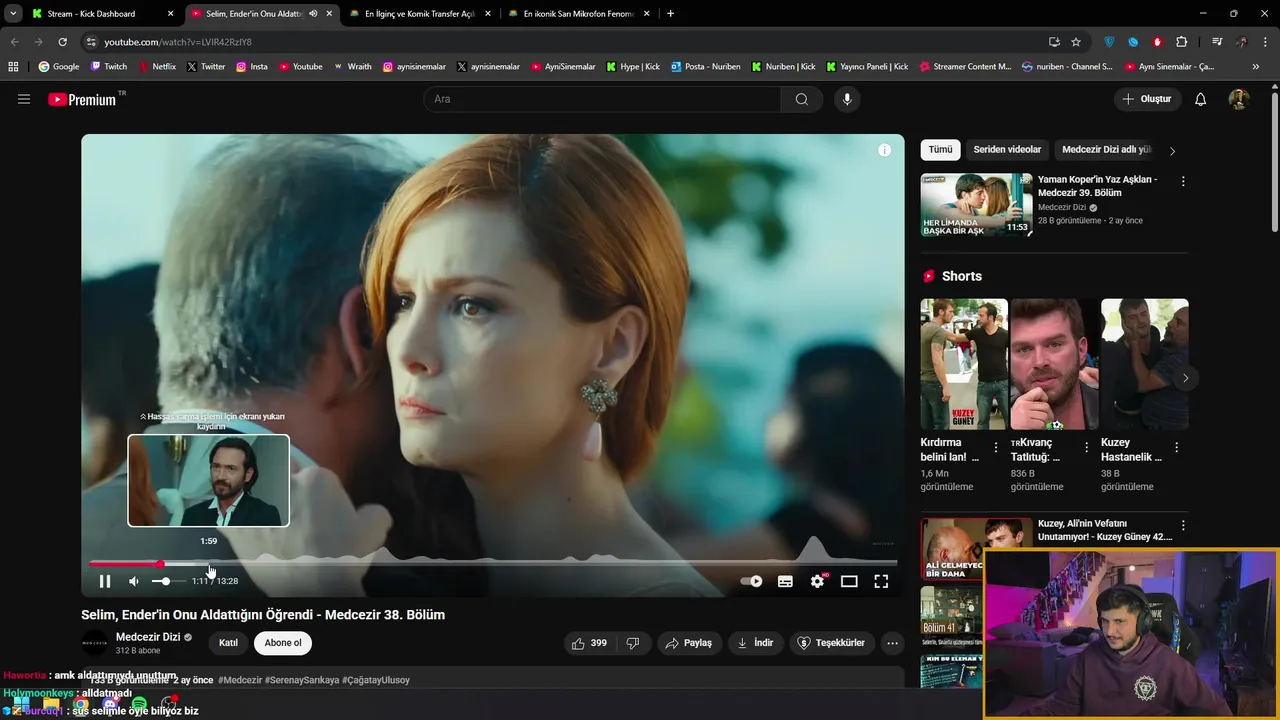The height and width of the screenshot is (720, 1280).
Task: Mute the video volume speaker icon
Action: (134, 581)
